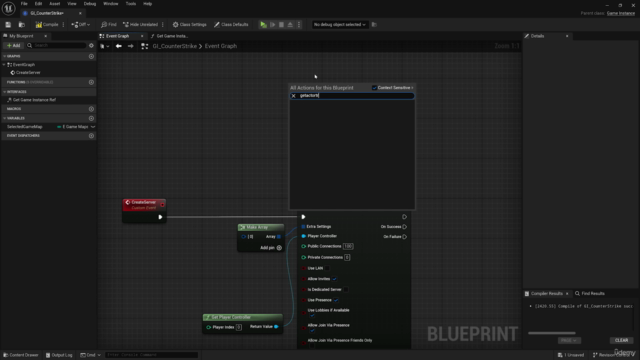Click the On Success execution pin
The image size is (640, 360).
(x=404, y=227)
